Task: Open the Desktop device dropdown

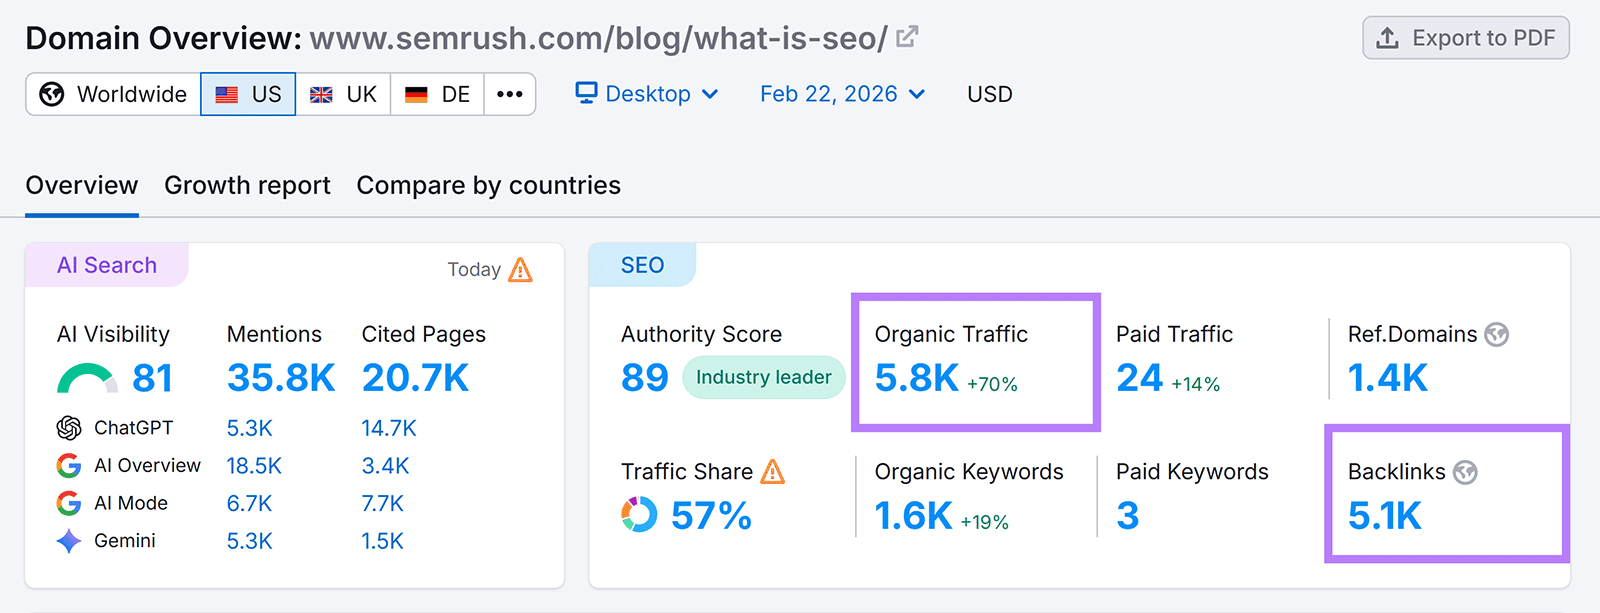Action: click(x=648, y=93)
